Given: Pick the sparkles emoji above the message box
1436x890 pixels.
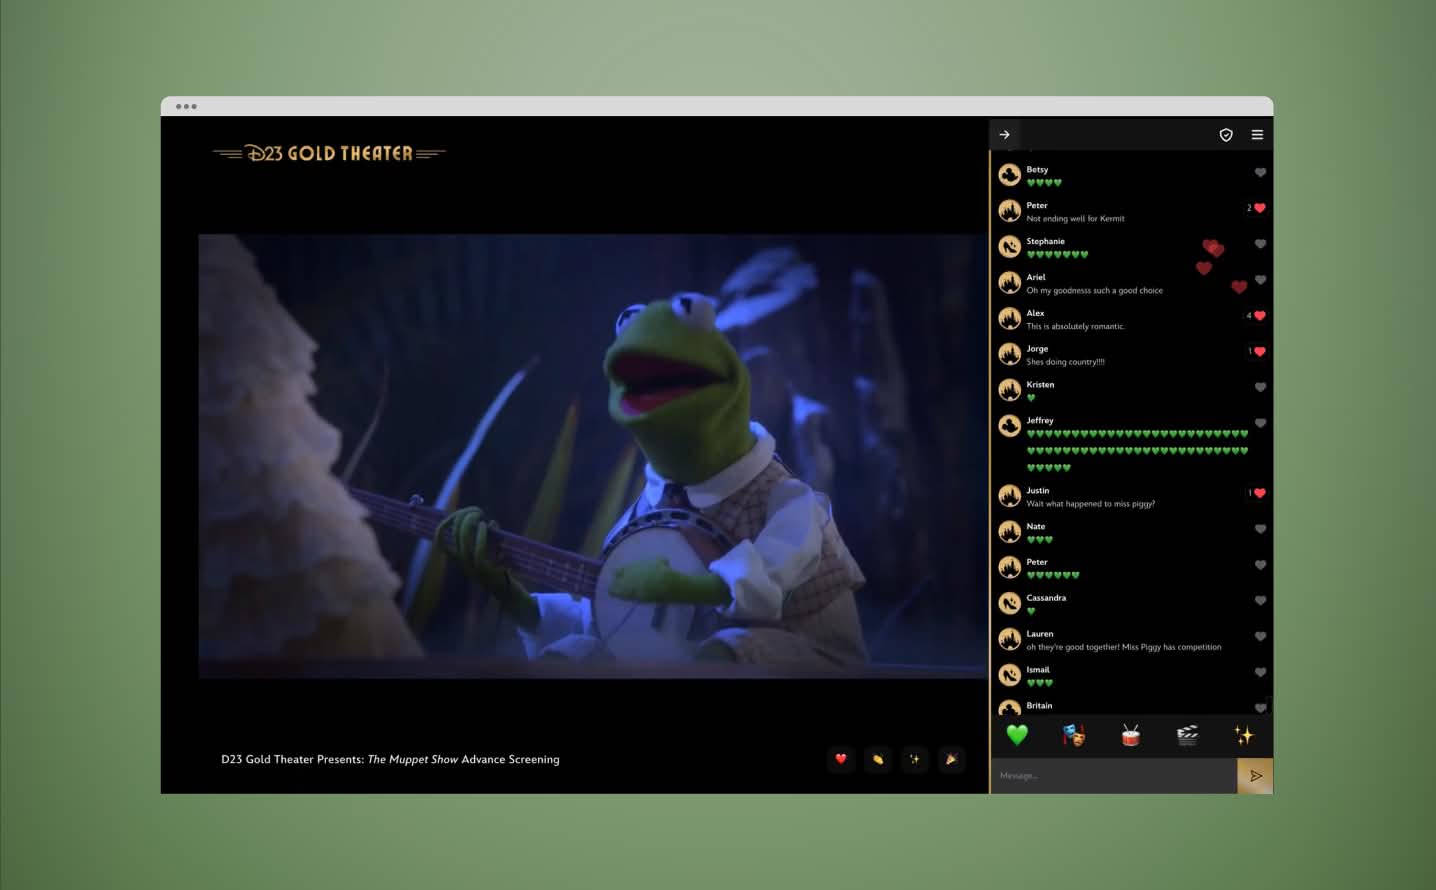Looking at the screenshot, I should click(x=1244, y=735).
